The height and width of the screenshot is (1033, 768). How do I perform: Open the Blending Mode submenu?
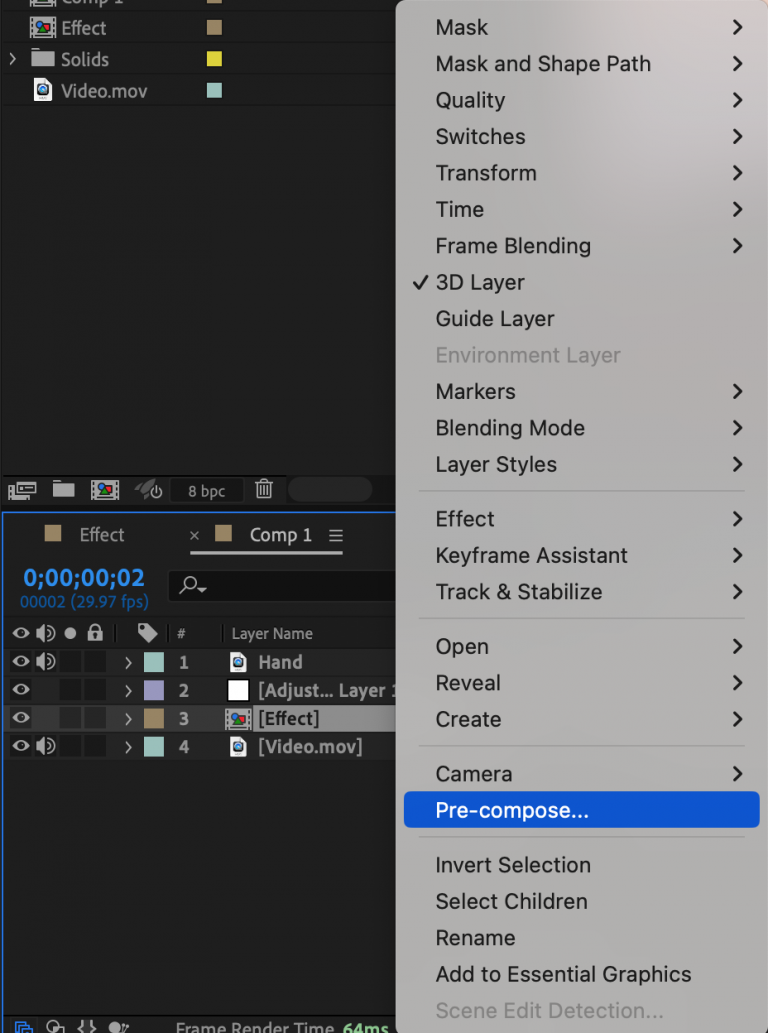pyautogui.click(x=510, y=428)
